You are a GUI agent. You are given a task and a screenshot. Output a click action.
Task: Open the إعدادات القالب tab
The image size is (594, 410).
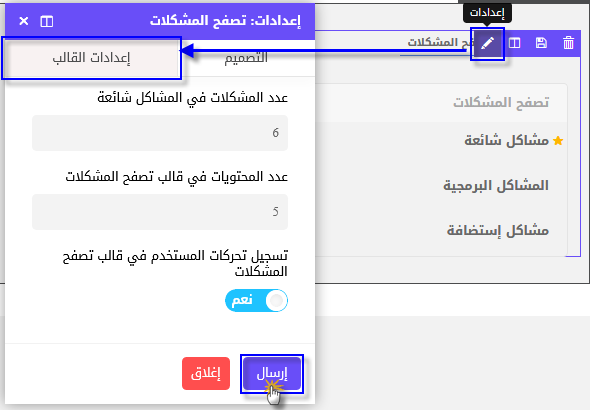click(x=91, y=58)
